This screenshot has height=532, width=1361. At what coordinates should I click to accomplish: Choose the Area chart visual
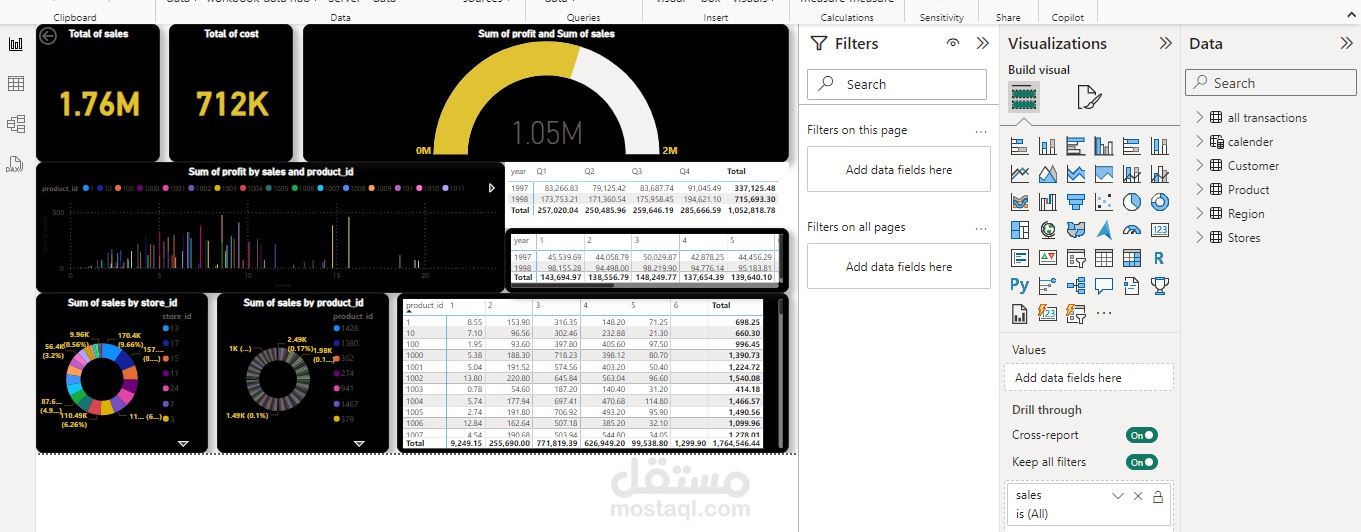(1048, 174)
